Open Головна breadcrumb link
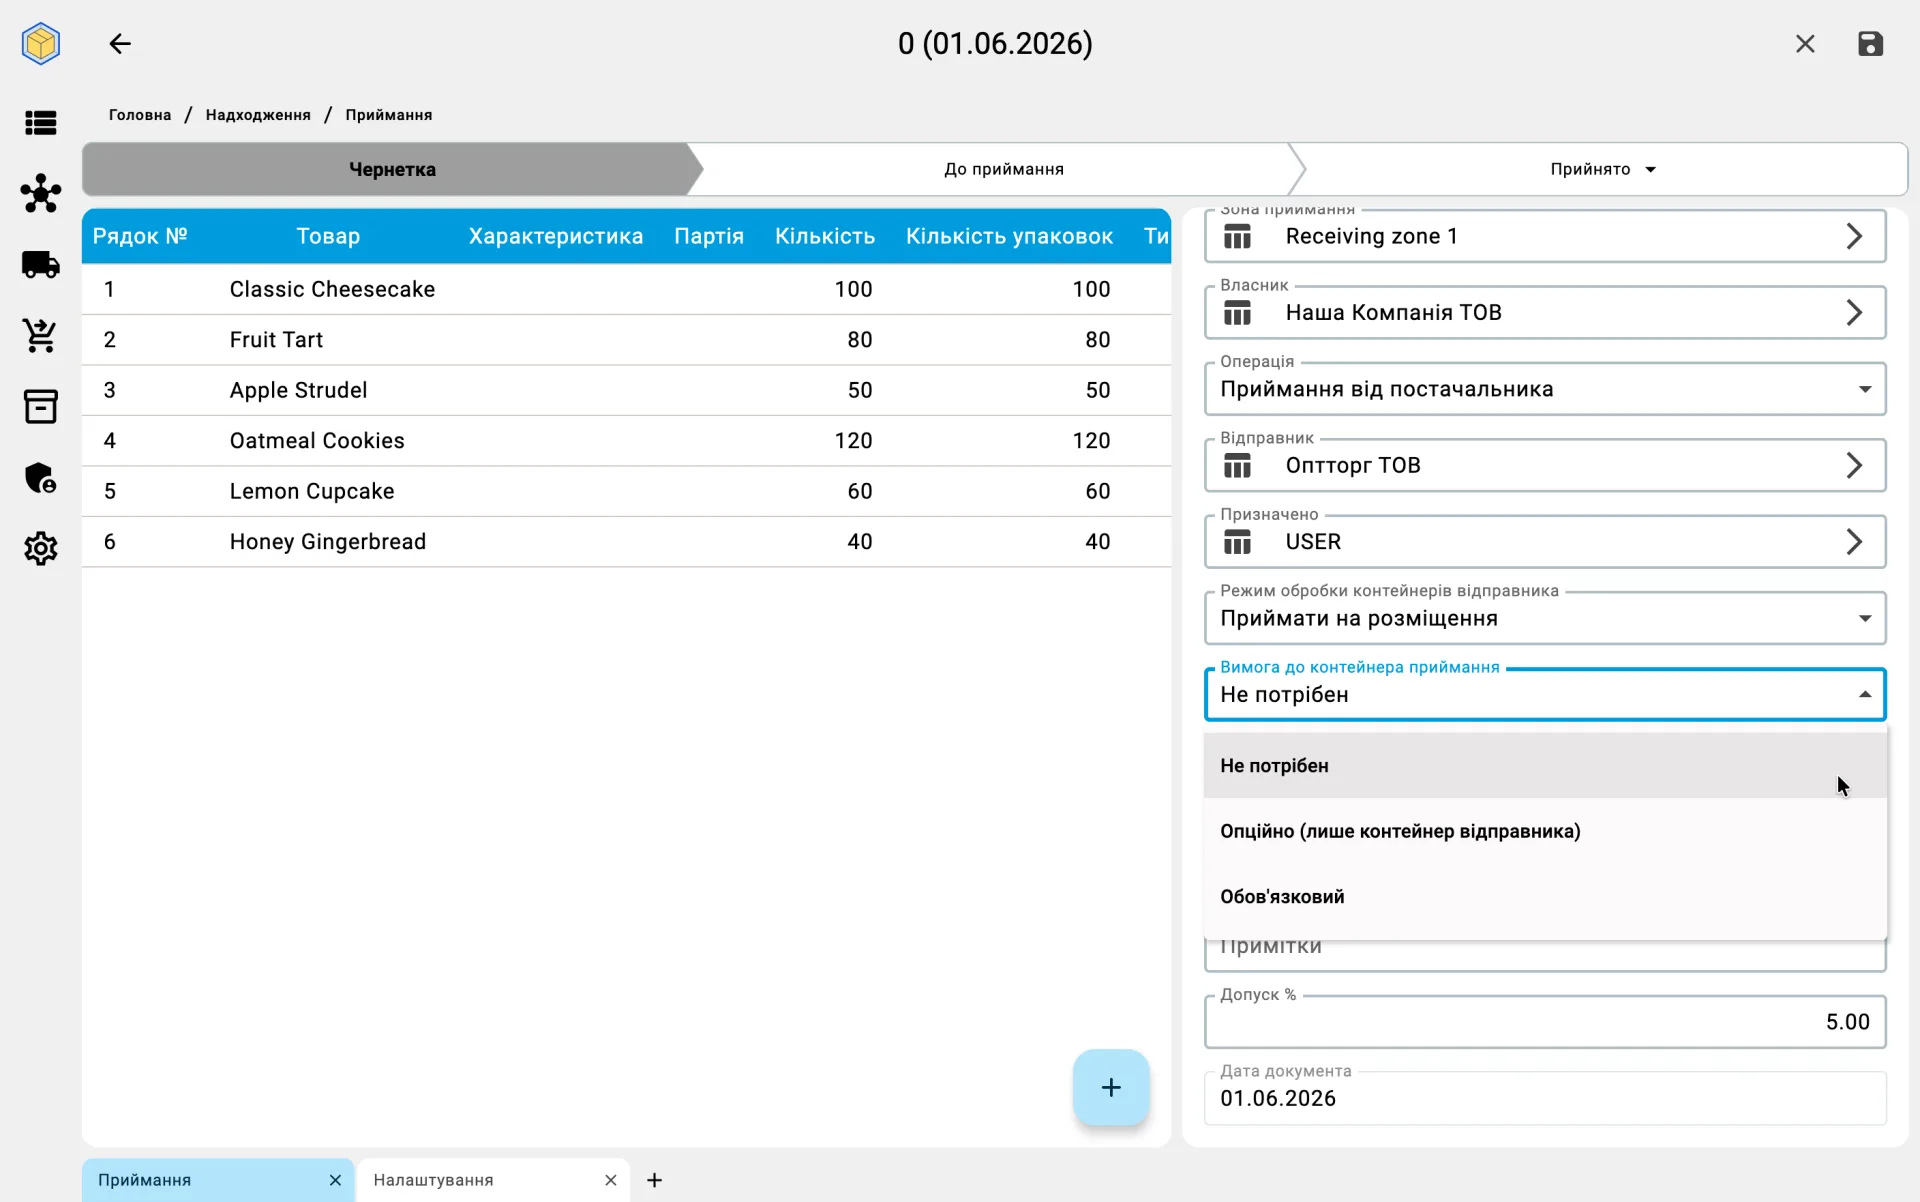 [140, 115]
